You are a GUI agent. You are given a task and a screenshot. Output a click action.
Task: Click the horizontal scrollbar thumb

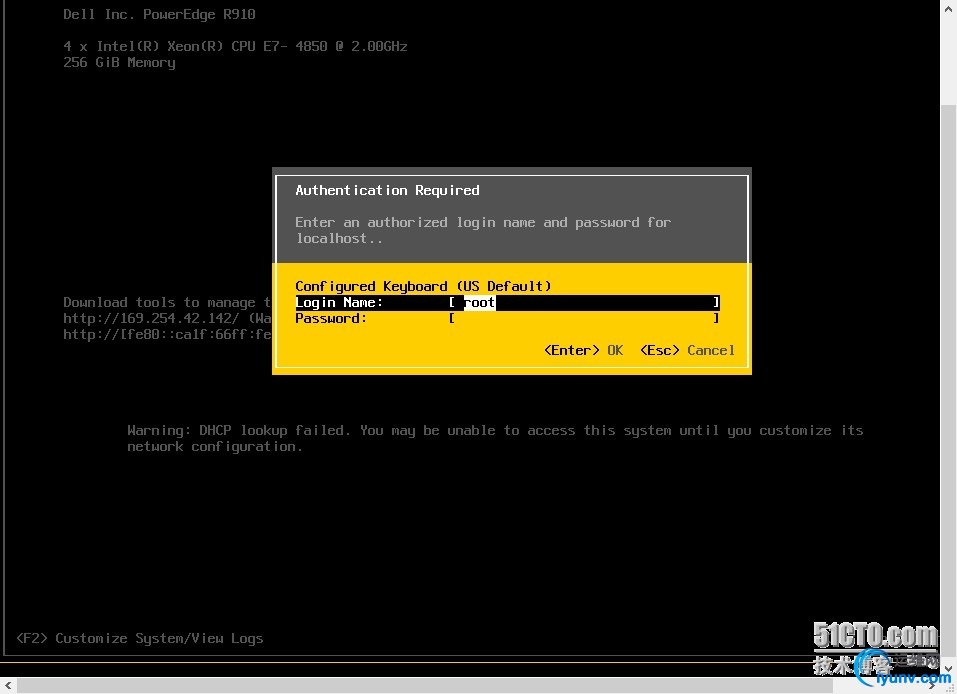[425, 685]
